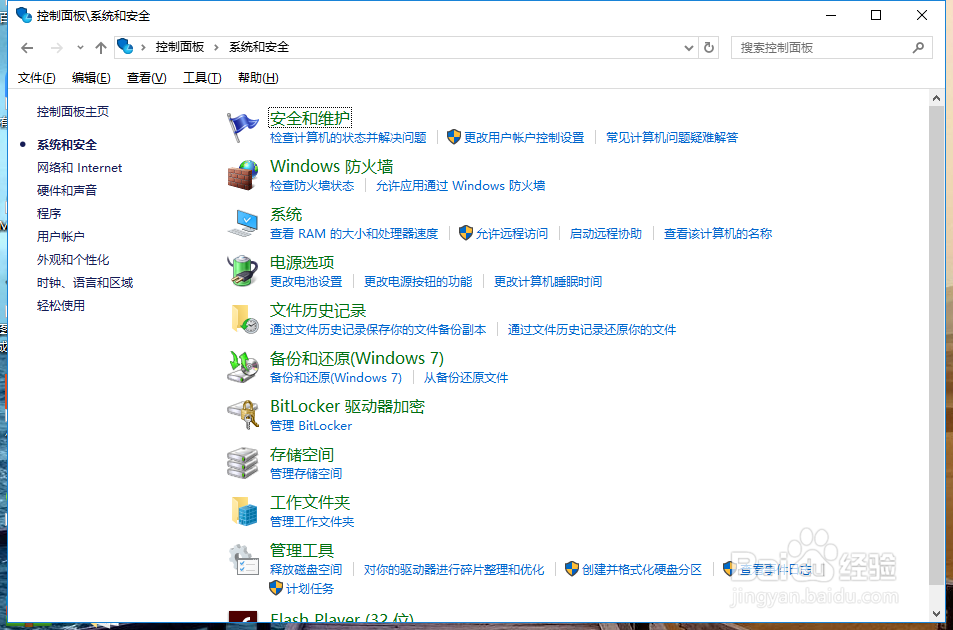Open 控制面板主页 in sidebar
Screen dimensions: 953x630
73,111
